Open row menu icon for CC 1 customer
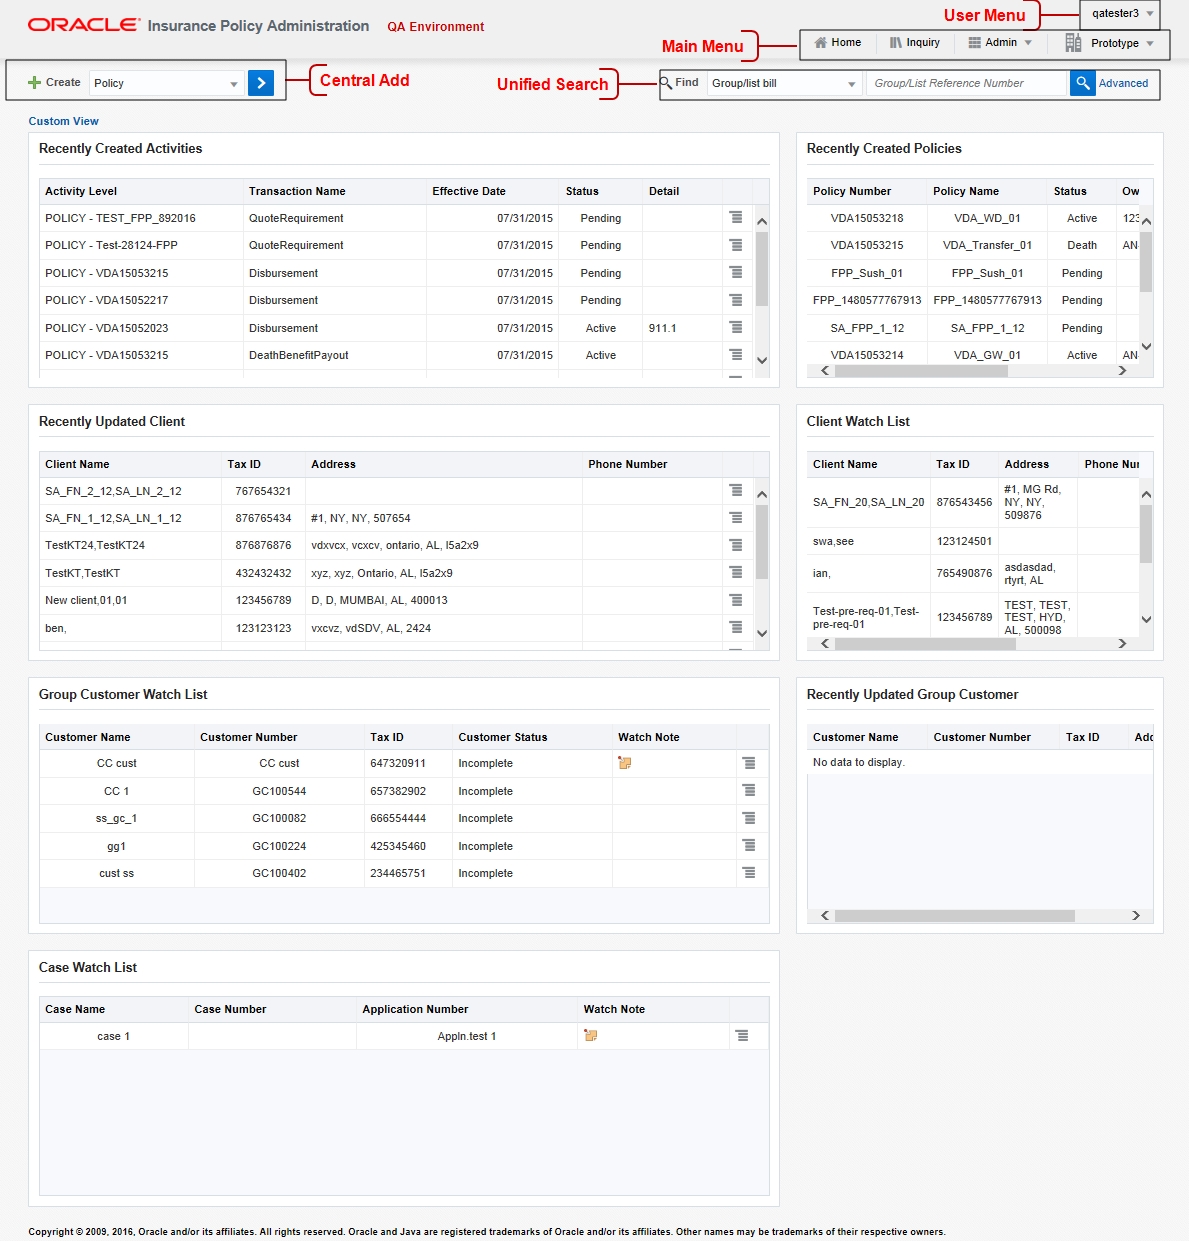 coord(748,790)
